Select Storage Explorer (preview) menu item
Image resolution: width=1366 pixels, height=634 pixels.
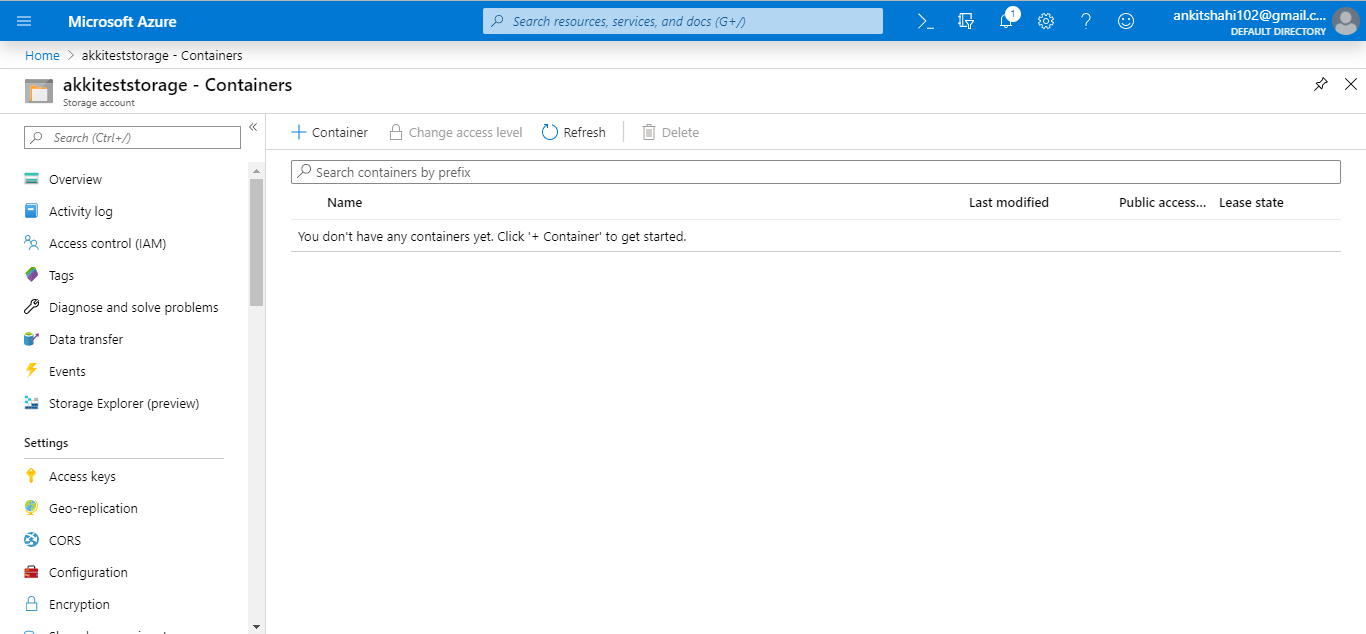pos(123,403)
